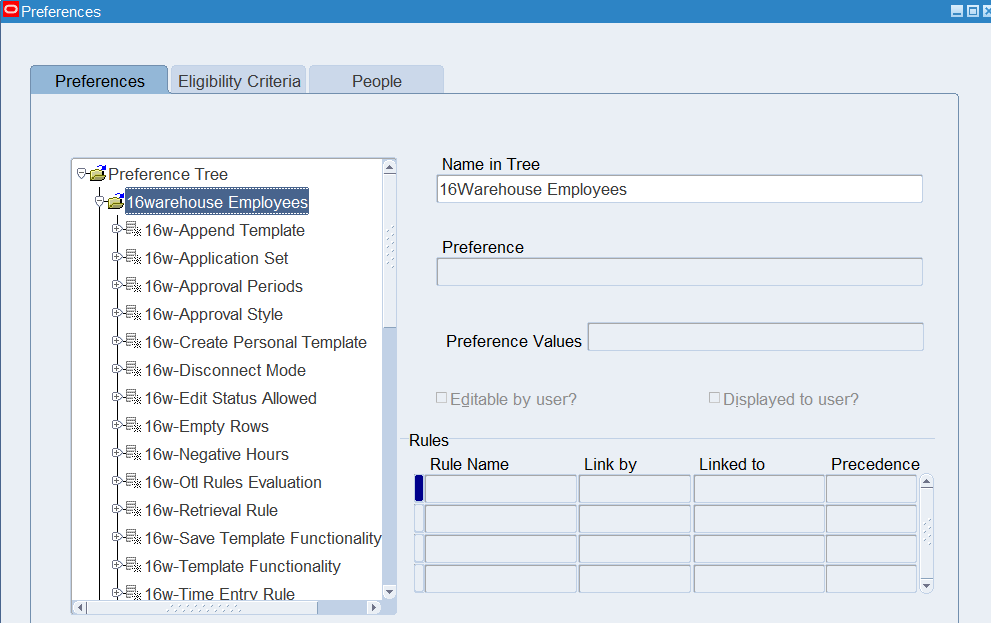Click the 16w-Append Template node icon

(x=133, y=230)
